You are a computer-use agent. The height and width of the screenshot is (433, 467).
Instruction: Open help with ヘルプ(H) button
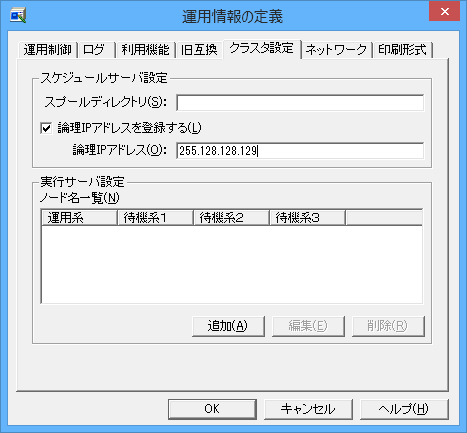tap(404, 409)
